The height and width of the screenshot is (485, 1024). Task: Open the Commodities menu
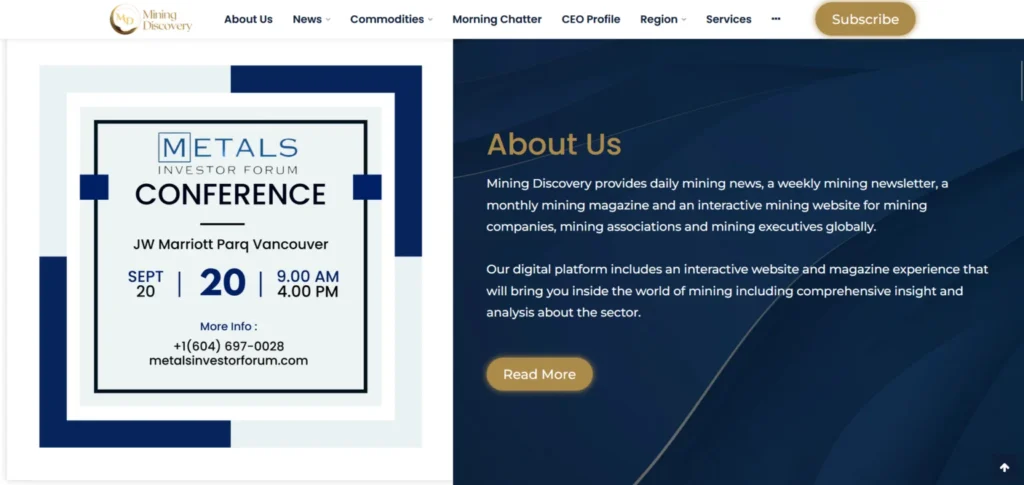click(x=387, y=20)
